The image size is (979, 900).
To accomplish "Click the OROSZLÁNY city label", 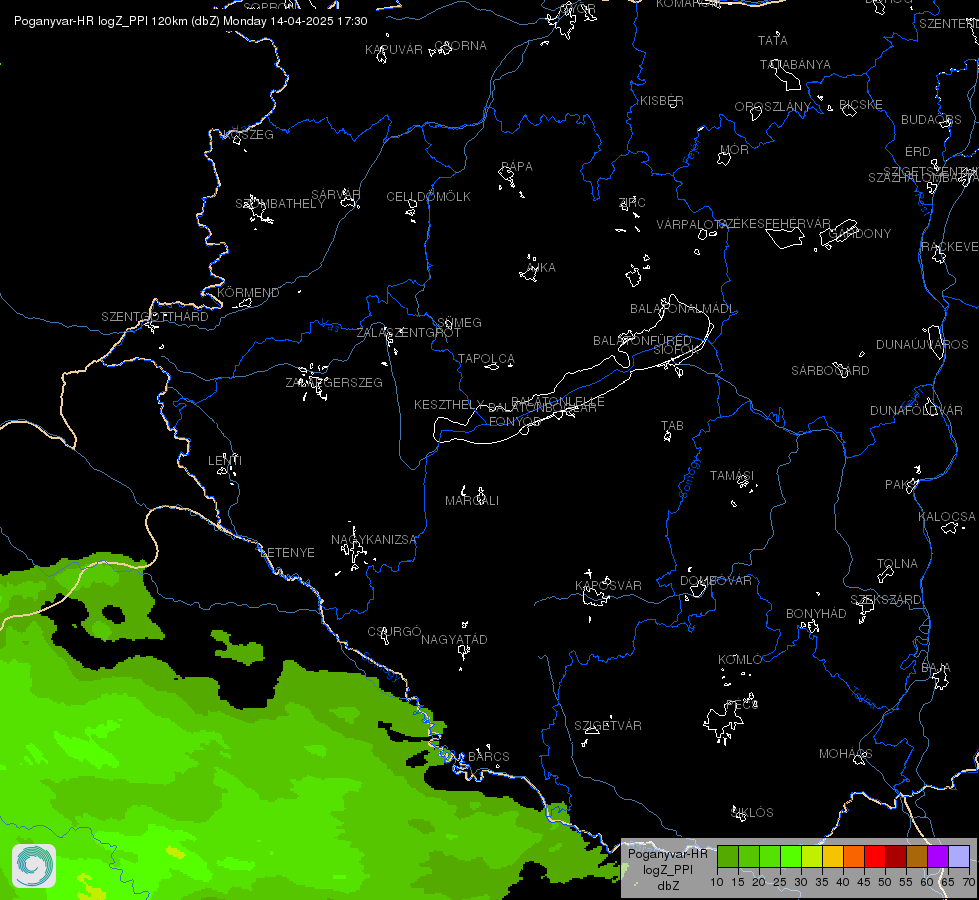I will 772,107.
